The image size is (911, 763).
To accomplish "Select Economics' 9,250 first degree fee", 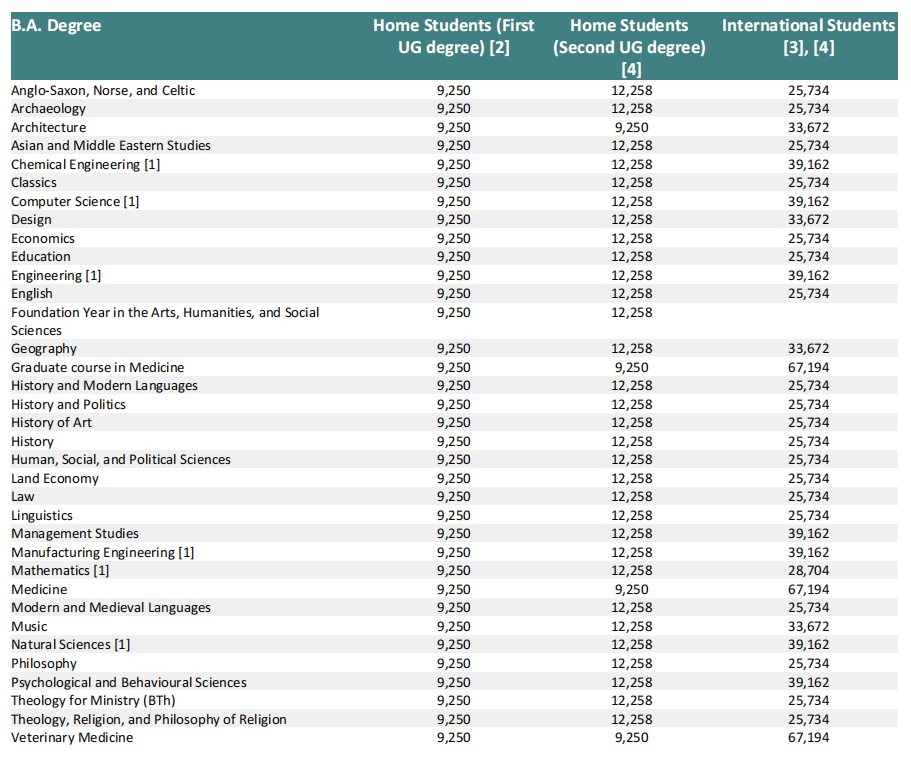I will point(453,238).
